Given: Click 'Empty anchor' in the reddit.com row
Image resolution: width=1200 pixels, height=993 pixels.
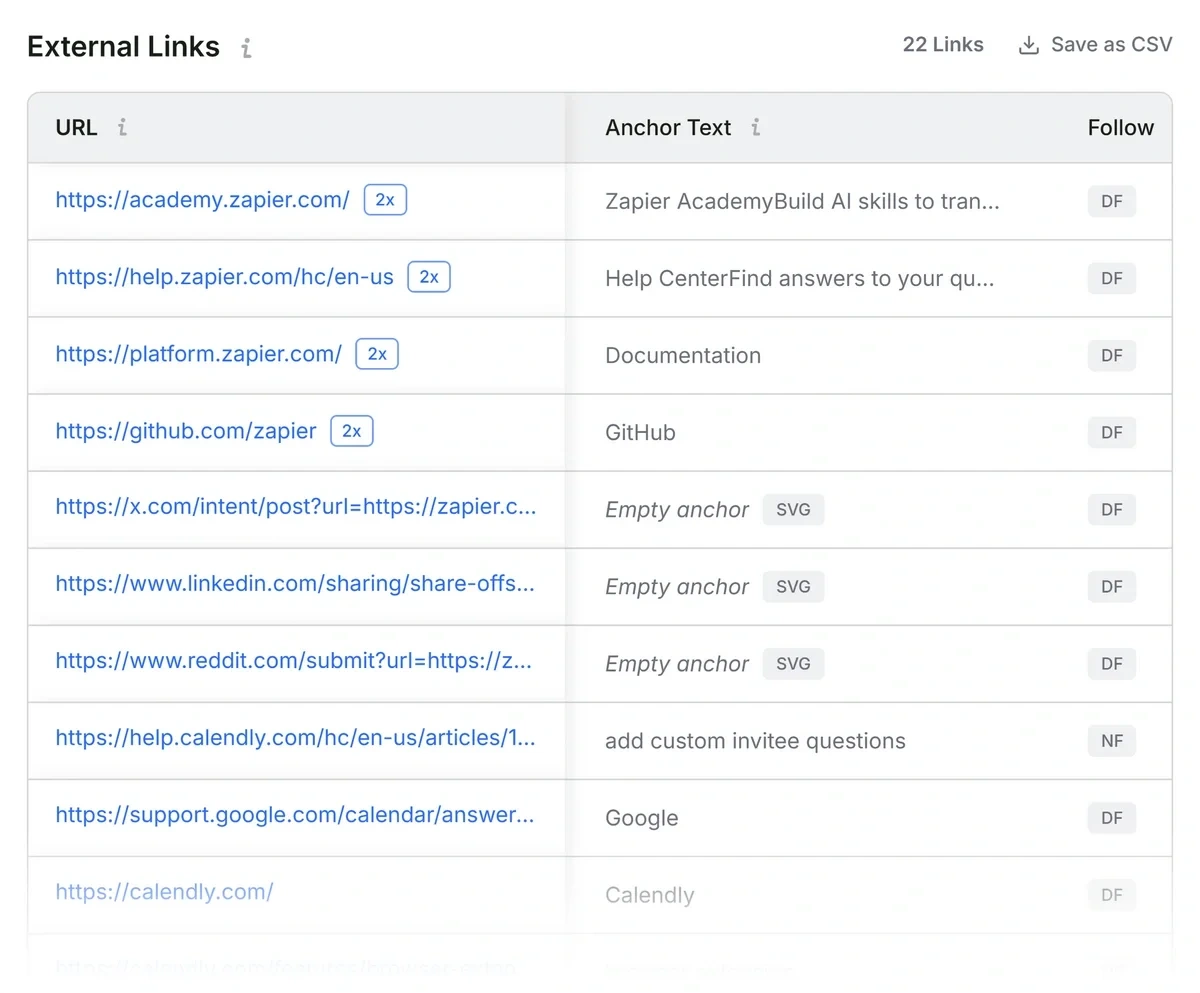Looking at the screenshot, I should [677, 663].
